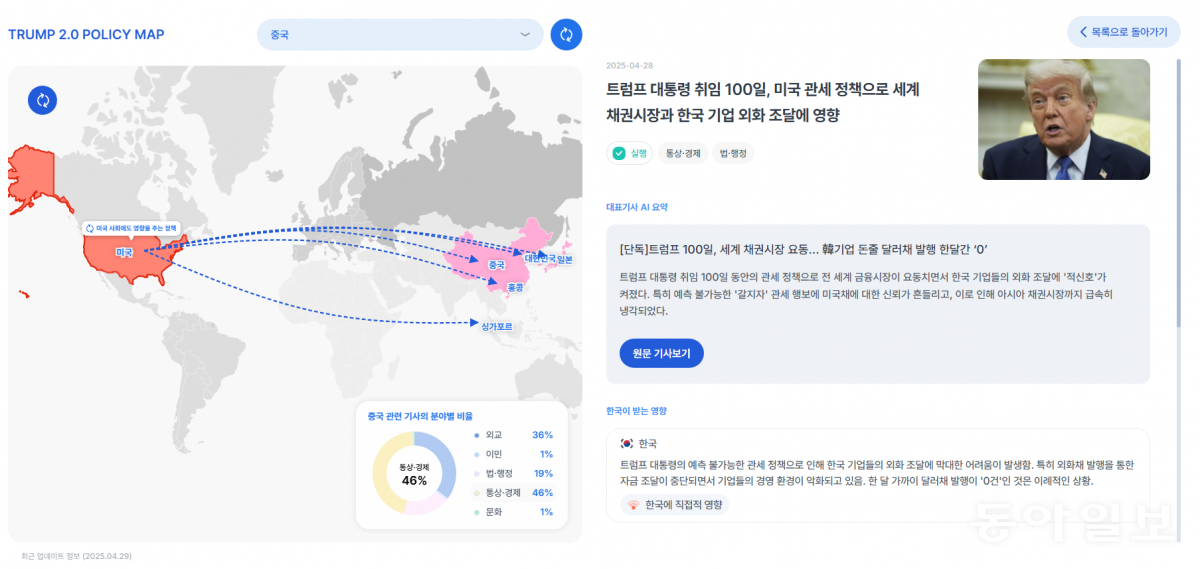Click the back chevron in 목록으로 돌아가기
The height and width of the screenshot is (569, 1200).
coord(1083,32)
